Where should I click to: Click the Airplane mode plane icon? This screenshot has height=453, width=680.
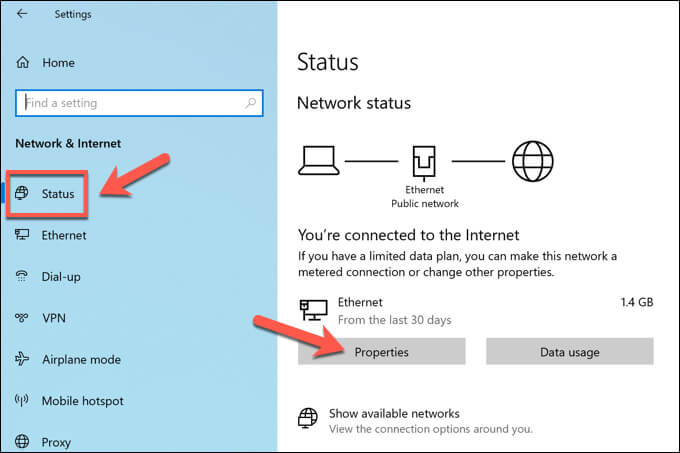(22, 360)
